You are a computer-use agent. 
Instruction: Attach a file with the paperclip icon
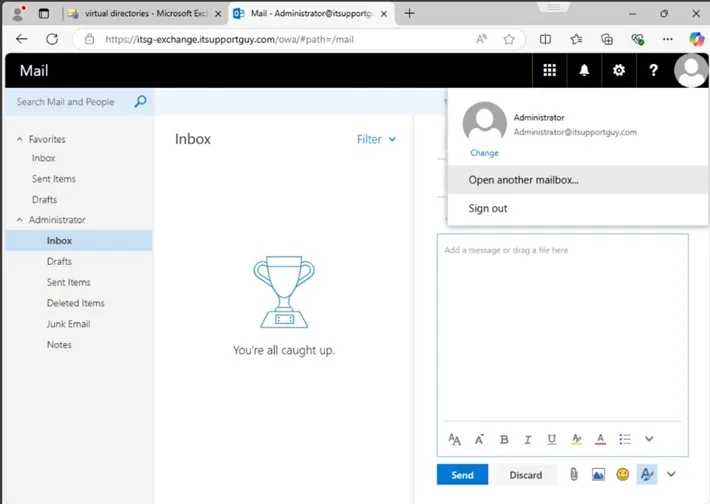point(574,475)
